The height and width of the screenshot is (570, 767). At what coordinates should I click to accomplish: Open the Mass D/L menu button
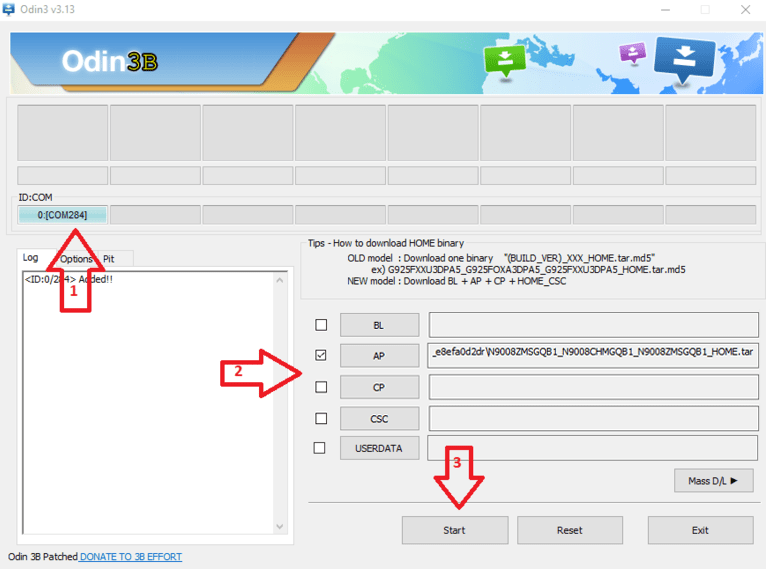coord(713,481)
